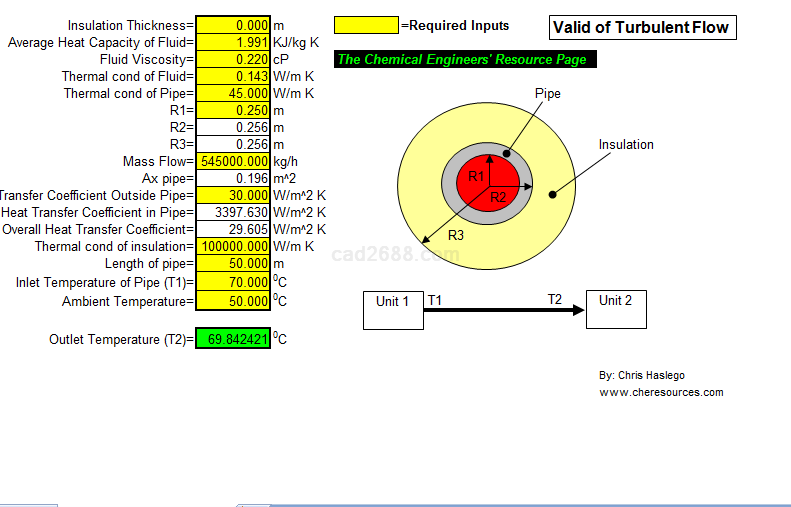Click the Mass Flow value 545000.000
The image size is (791, 507).
click(233, 161)
